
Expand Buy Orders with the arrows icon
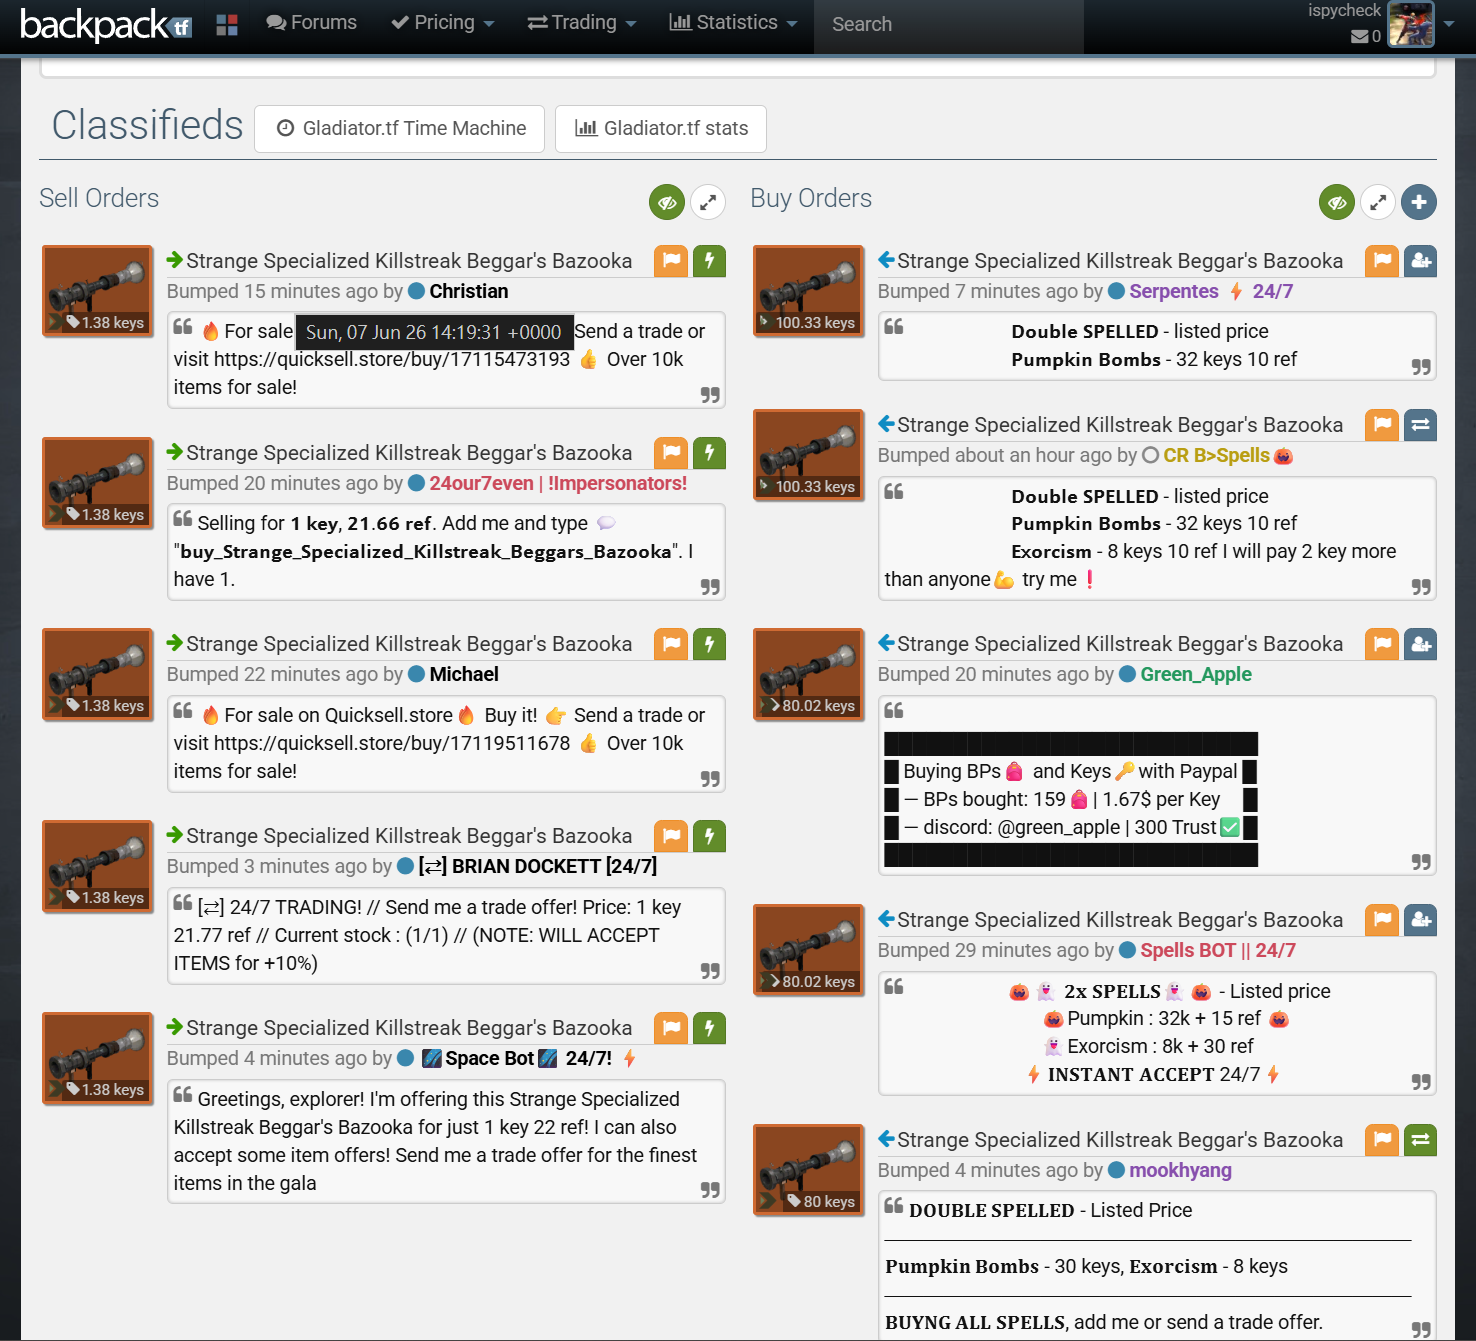tap(1378, 203)
